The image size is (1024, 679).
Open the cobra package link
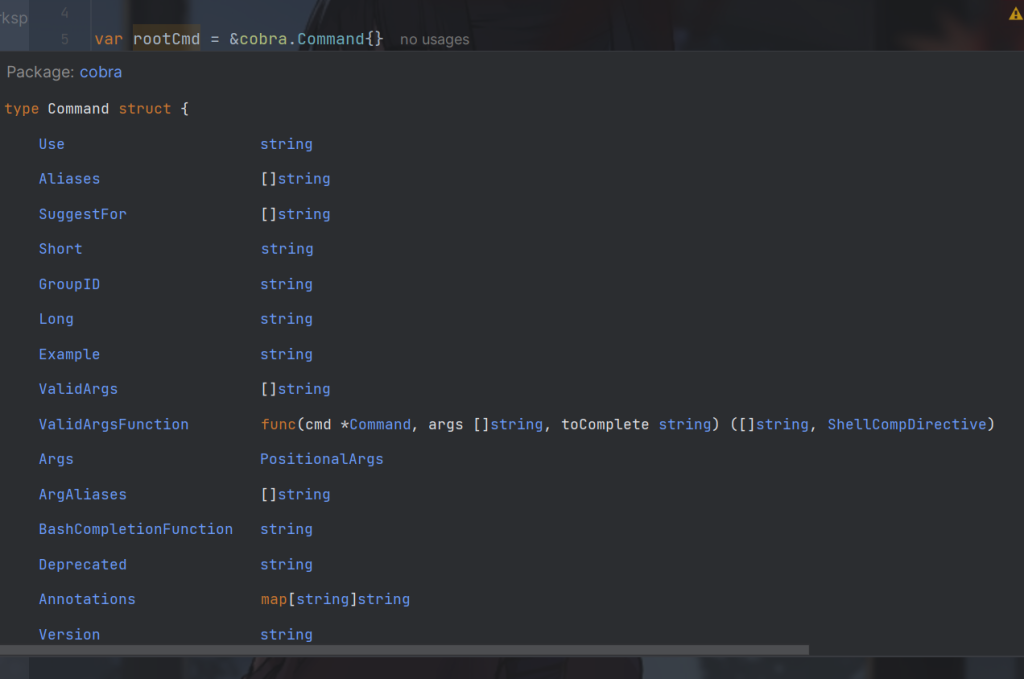[100, 73]
